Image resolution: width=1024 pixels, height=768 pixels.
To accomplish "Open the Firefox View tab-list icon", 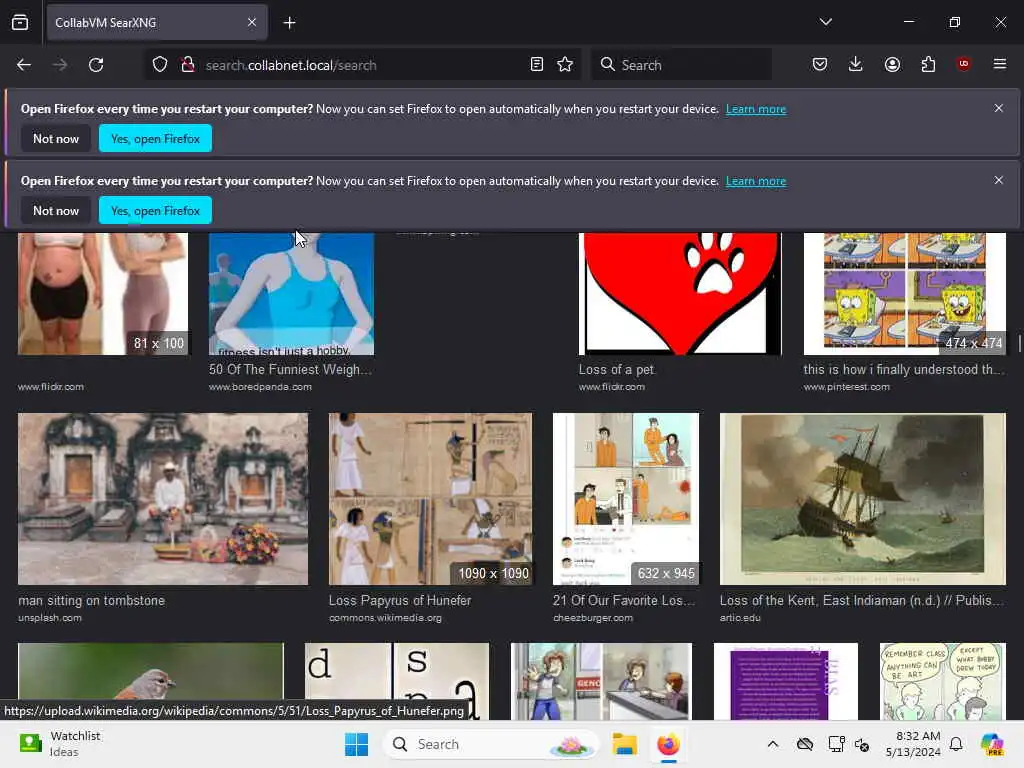I will coord(20,22).
